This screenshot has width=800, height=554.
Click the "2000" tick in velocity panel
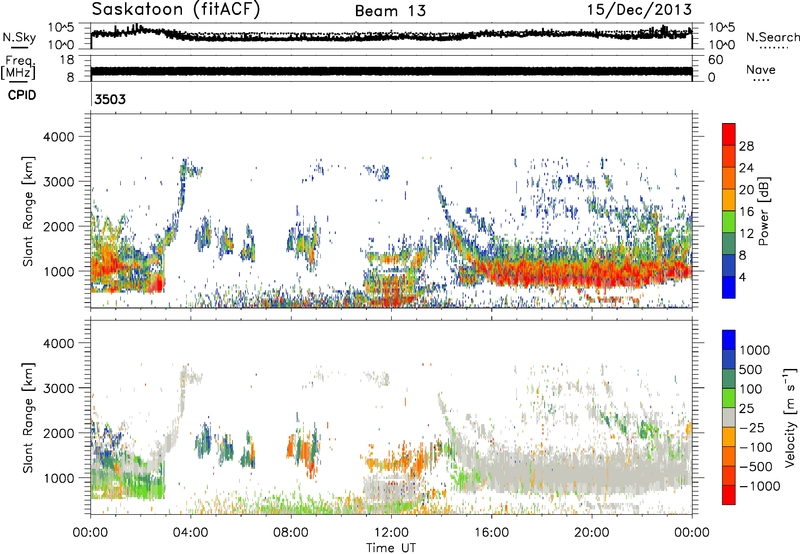tap(58, 433)
